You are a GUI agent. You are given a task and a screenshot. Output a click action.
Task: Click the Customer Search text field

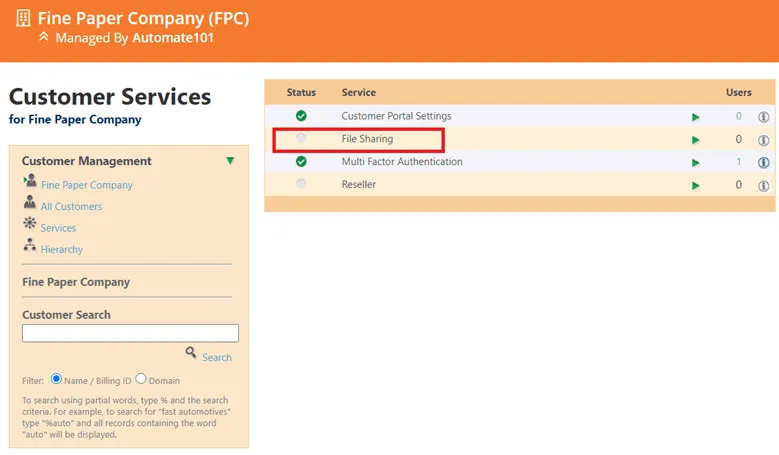coord(130,333)
